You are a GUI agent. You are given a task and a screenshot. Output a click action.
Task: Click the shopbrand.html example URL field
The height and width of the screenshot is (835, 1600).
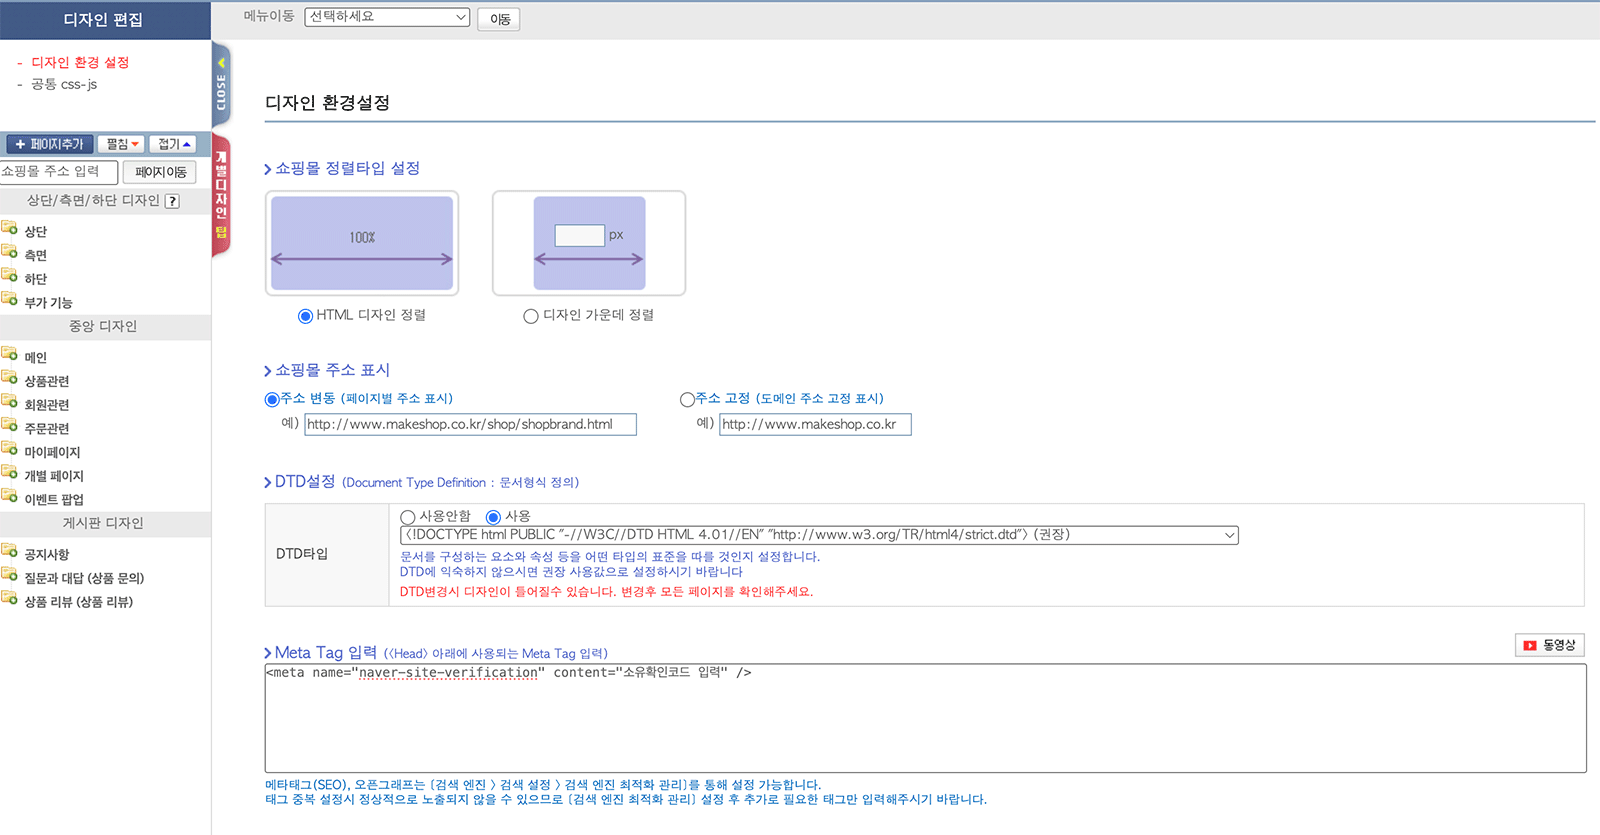pyautogui.click(x=470, y=424)
